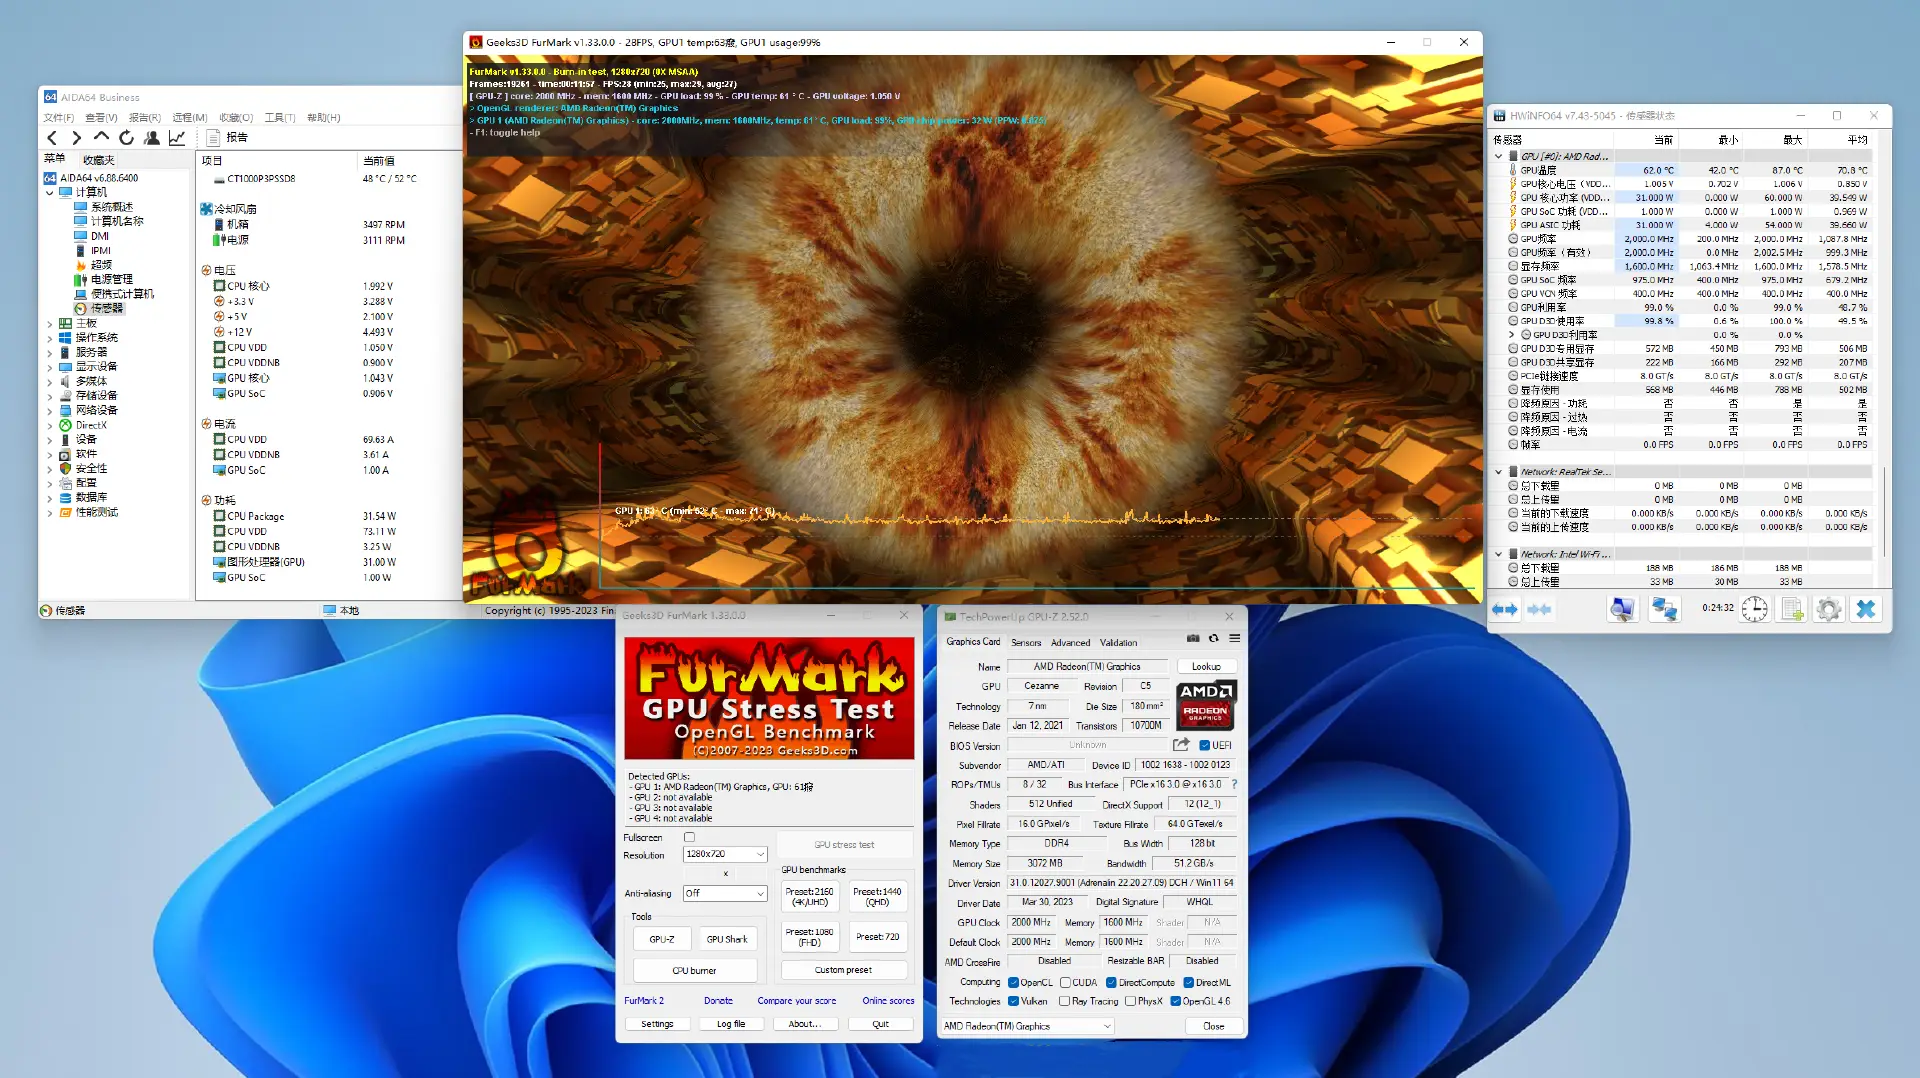
Task: Toggle OpenCL checkbox in GPU-Z
Action: pos(1013,982)
